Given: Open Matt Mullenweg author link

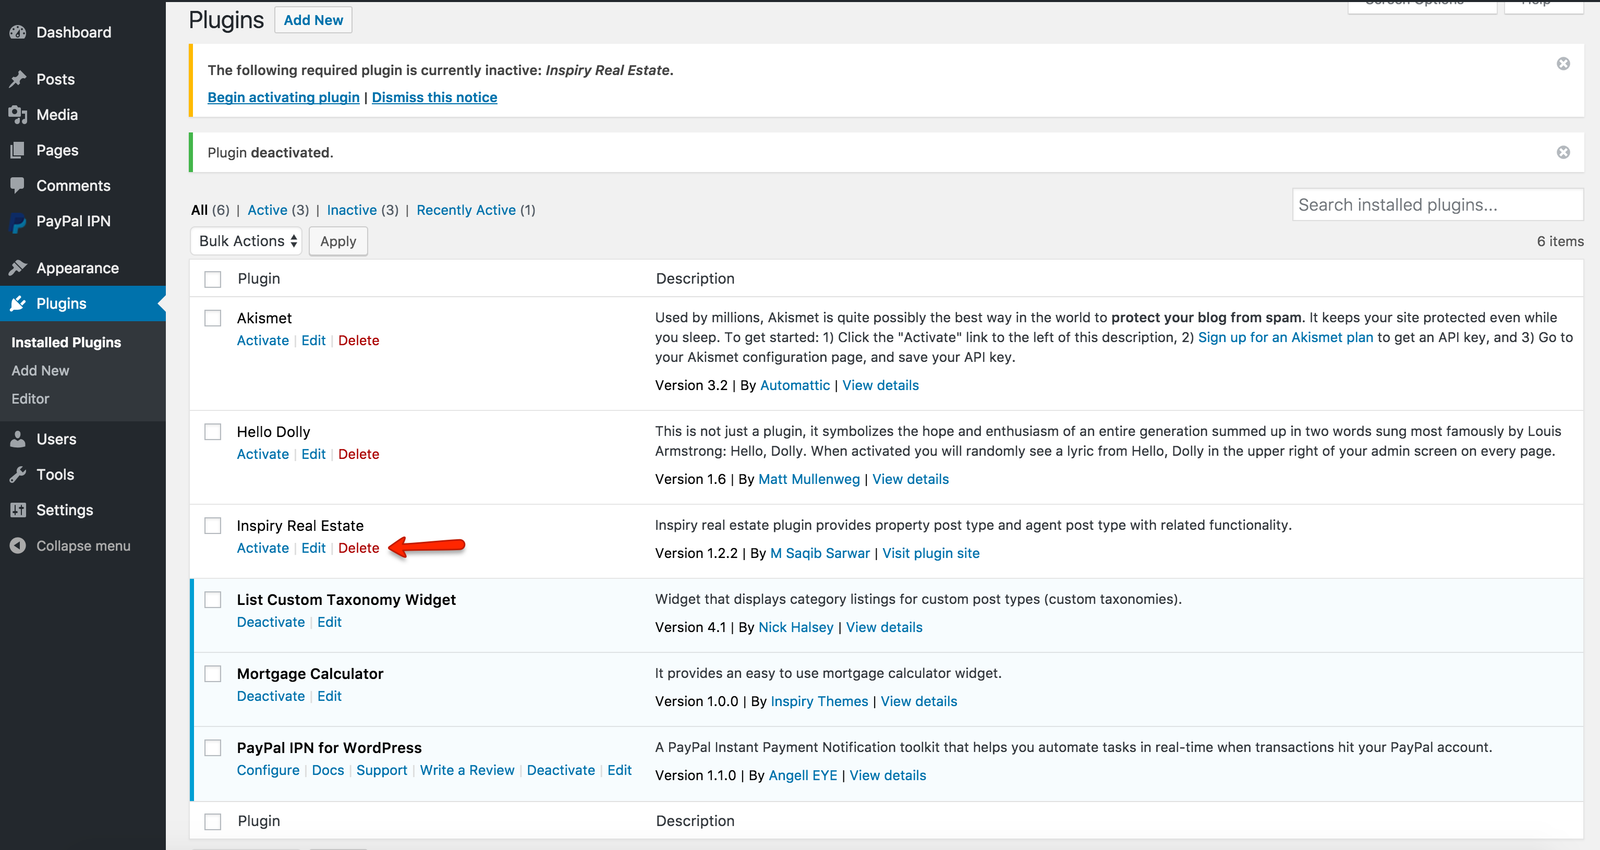Looking at the screenshot, I should tap(809, 479).
